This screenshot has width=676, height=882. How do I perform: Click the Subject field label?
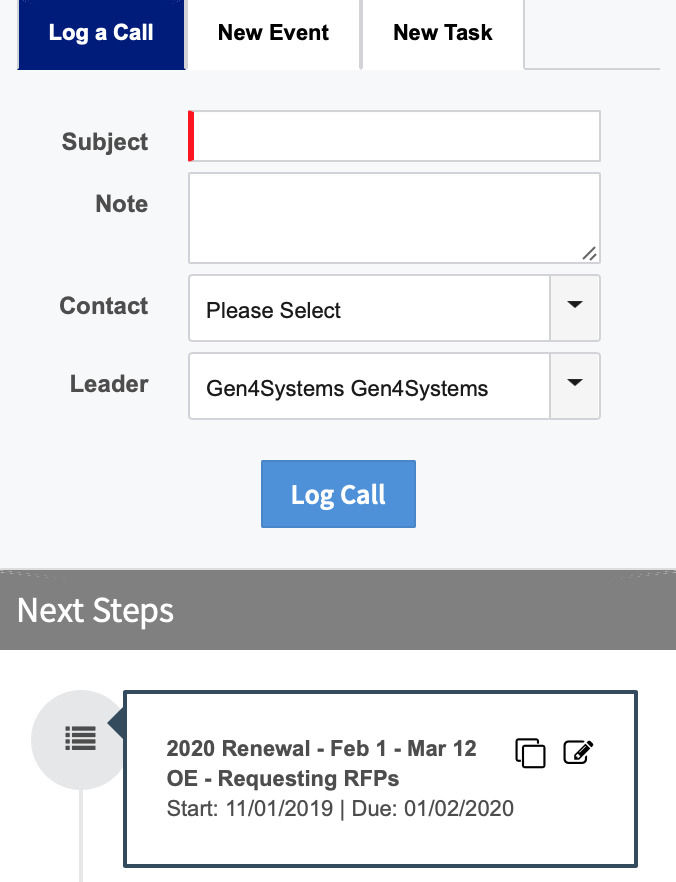click(x=105, y=142)
